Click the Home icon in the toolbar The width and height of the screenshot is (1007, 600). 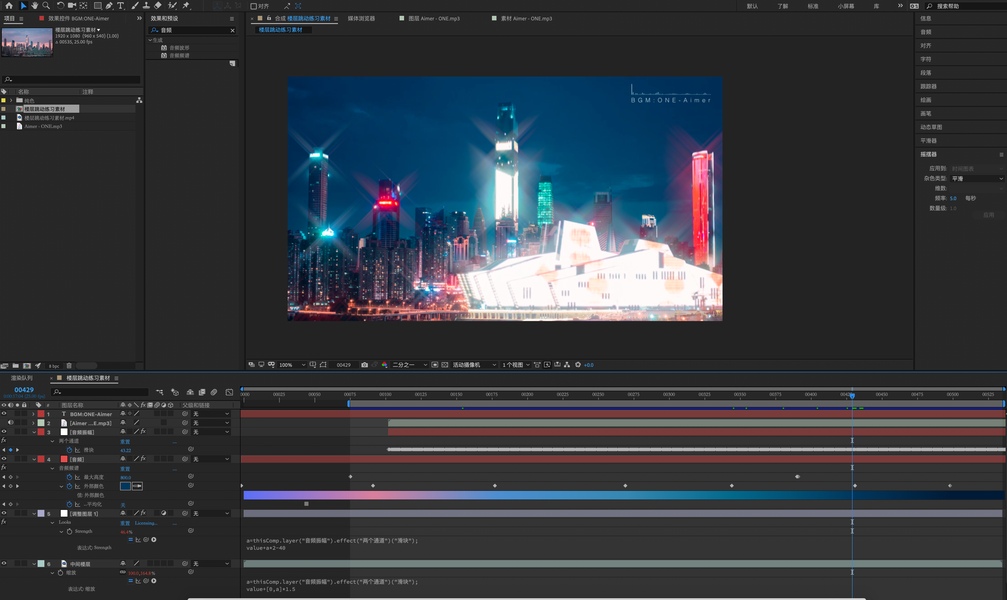(x=9, y=6)
